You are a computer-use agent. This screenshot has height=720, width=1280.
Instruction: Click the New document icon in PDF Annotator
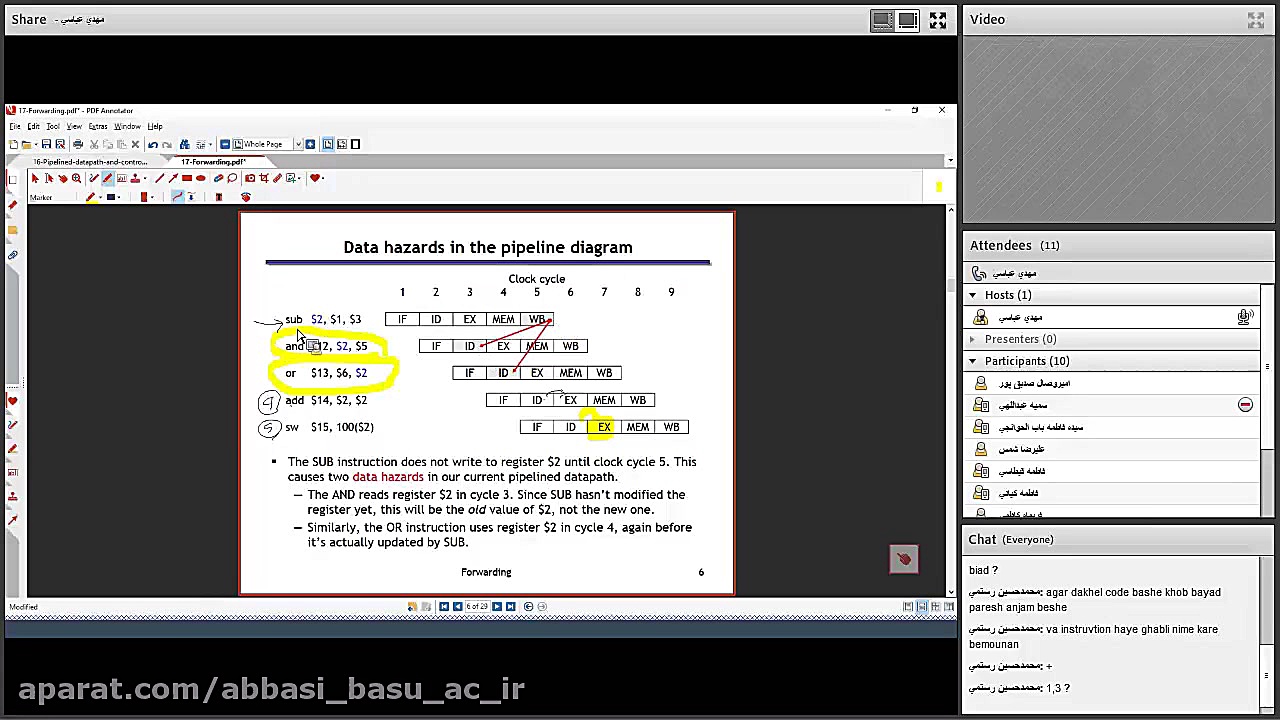pos(13,144)
